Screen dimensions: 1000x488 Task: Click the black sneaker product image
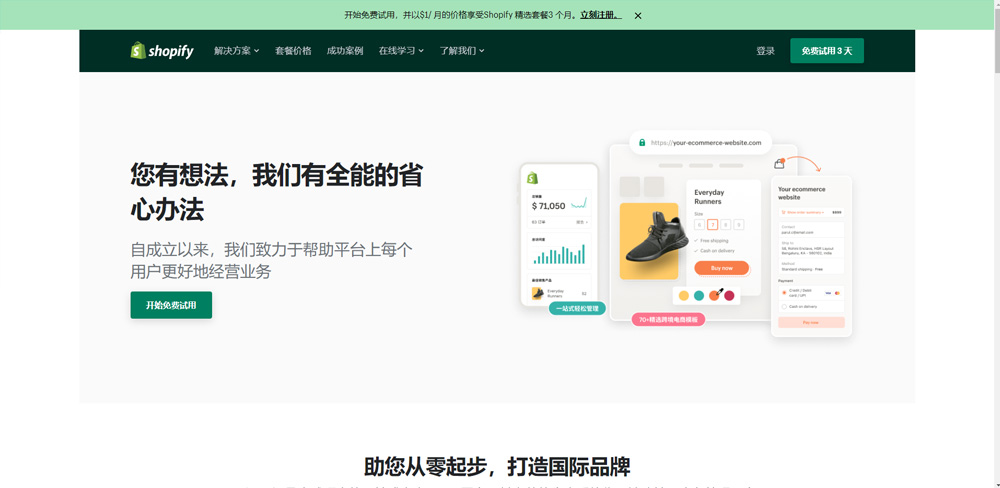[x=655, y=241]
